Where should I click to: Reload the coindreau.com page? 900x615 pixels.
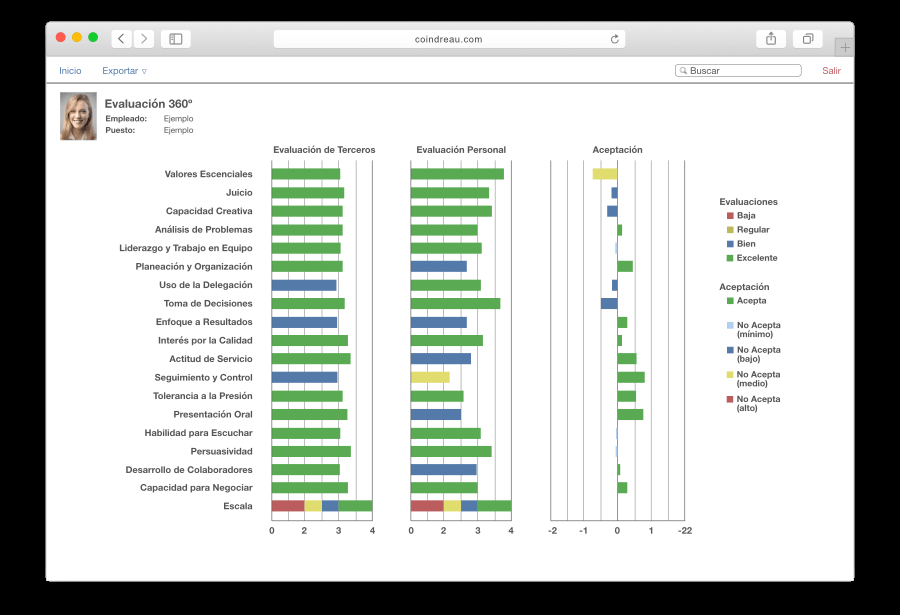coord(615,39)
